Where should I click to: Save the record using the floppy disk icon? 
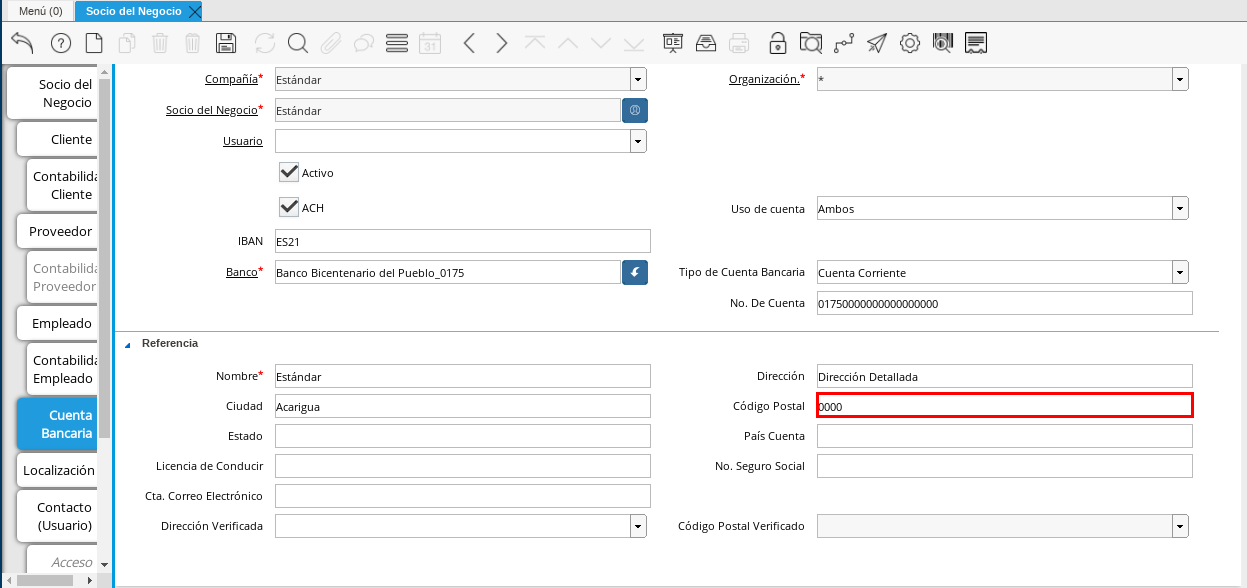tap(226, 43)
